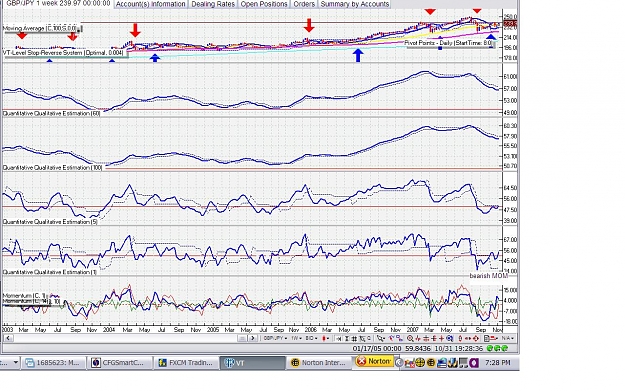625x391 pixels.
Task: Open the quick launch overflow arrow on taskbar
Action: click(x=15, y=363)
